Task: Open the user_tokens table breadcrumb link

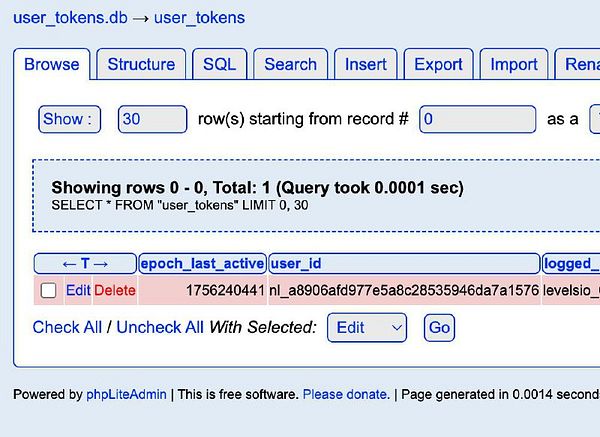Action: click(x=199, y=18)
